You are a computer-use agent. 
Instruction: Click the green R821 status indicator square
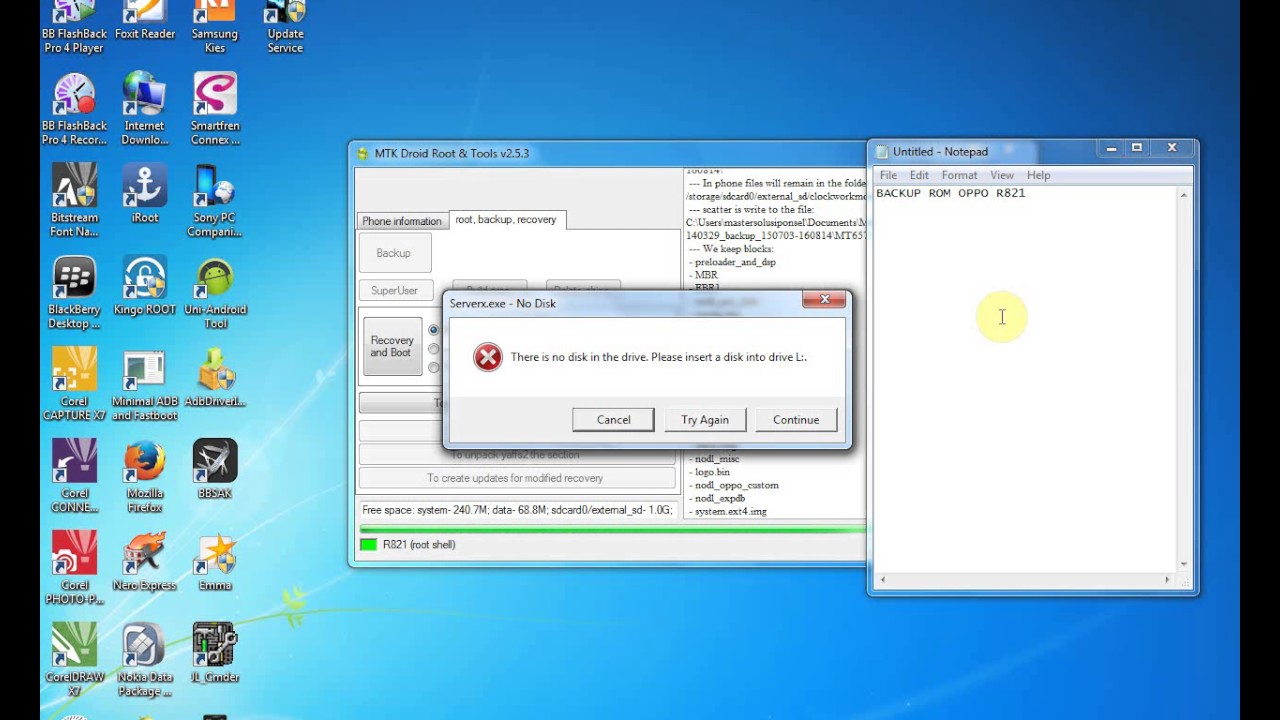click(x=368, y=544)
